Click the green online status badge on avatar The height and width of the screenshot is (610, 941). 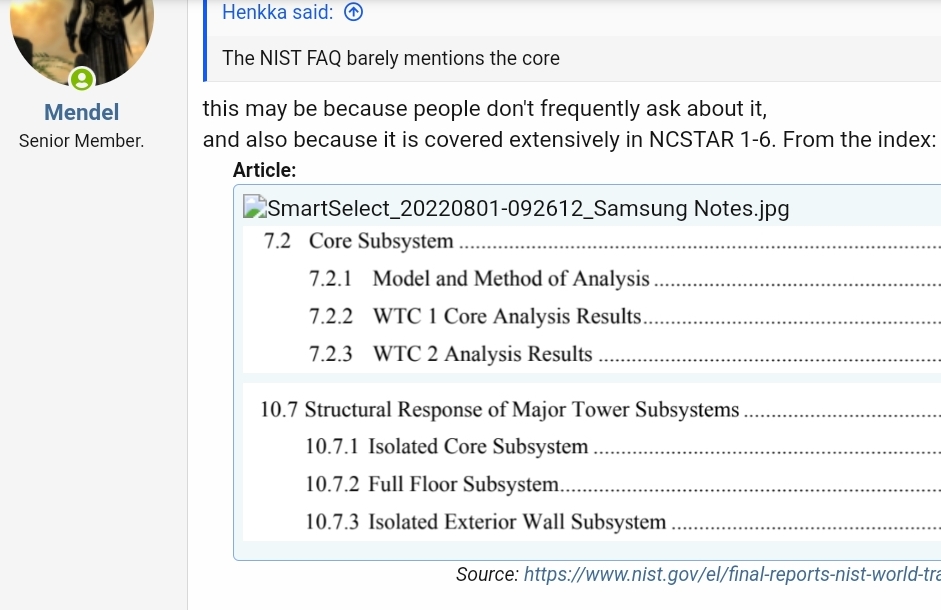coord(82,79)
